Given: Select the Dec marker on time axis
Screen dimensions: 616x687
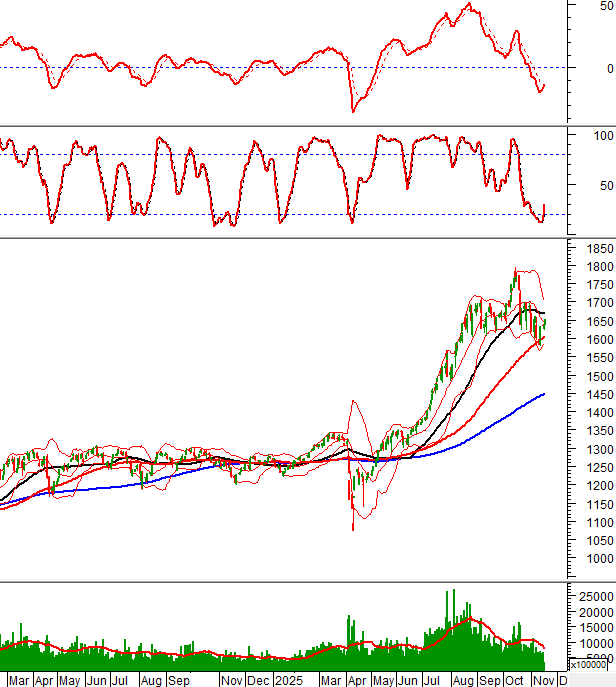Looking at the screenshot, I should pyautogui.click(x=257, y=680).
